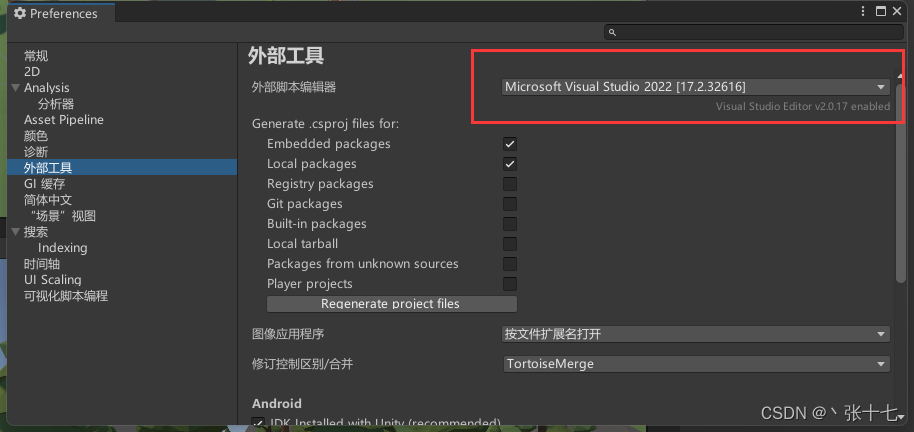Click the Preferences gear icon in tab
914x432 pixels.
coord(20,13)
